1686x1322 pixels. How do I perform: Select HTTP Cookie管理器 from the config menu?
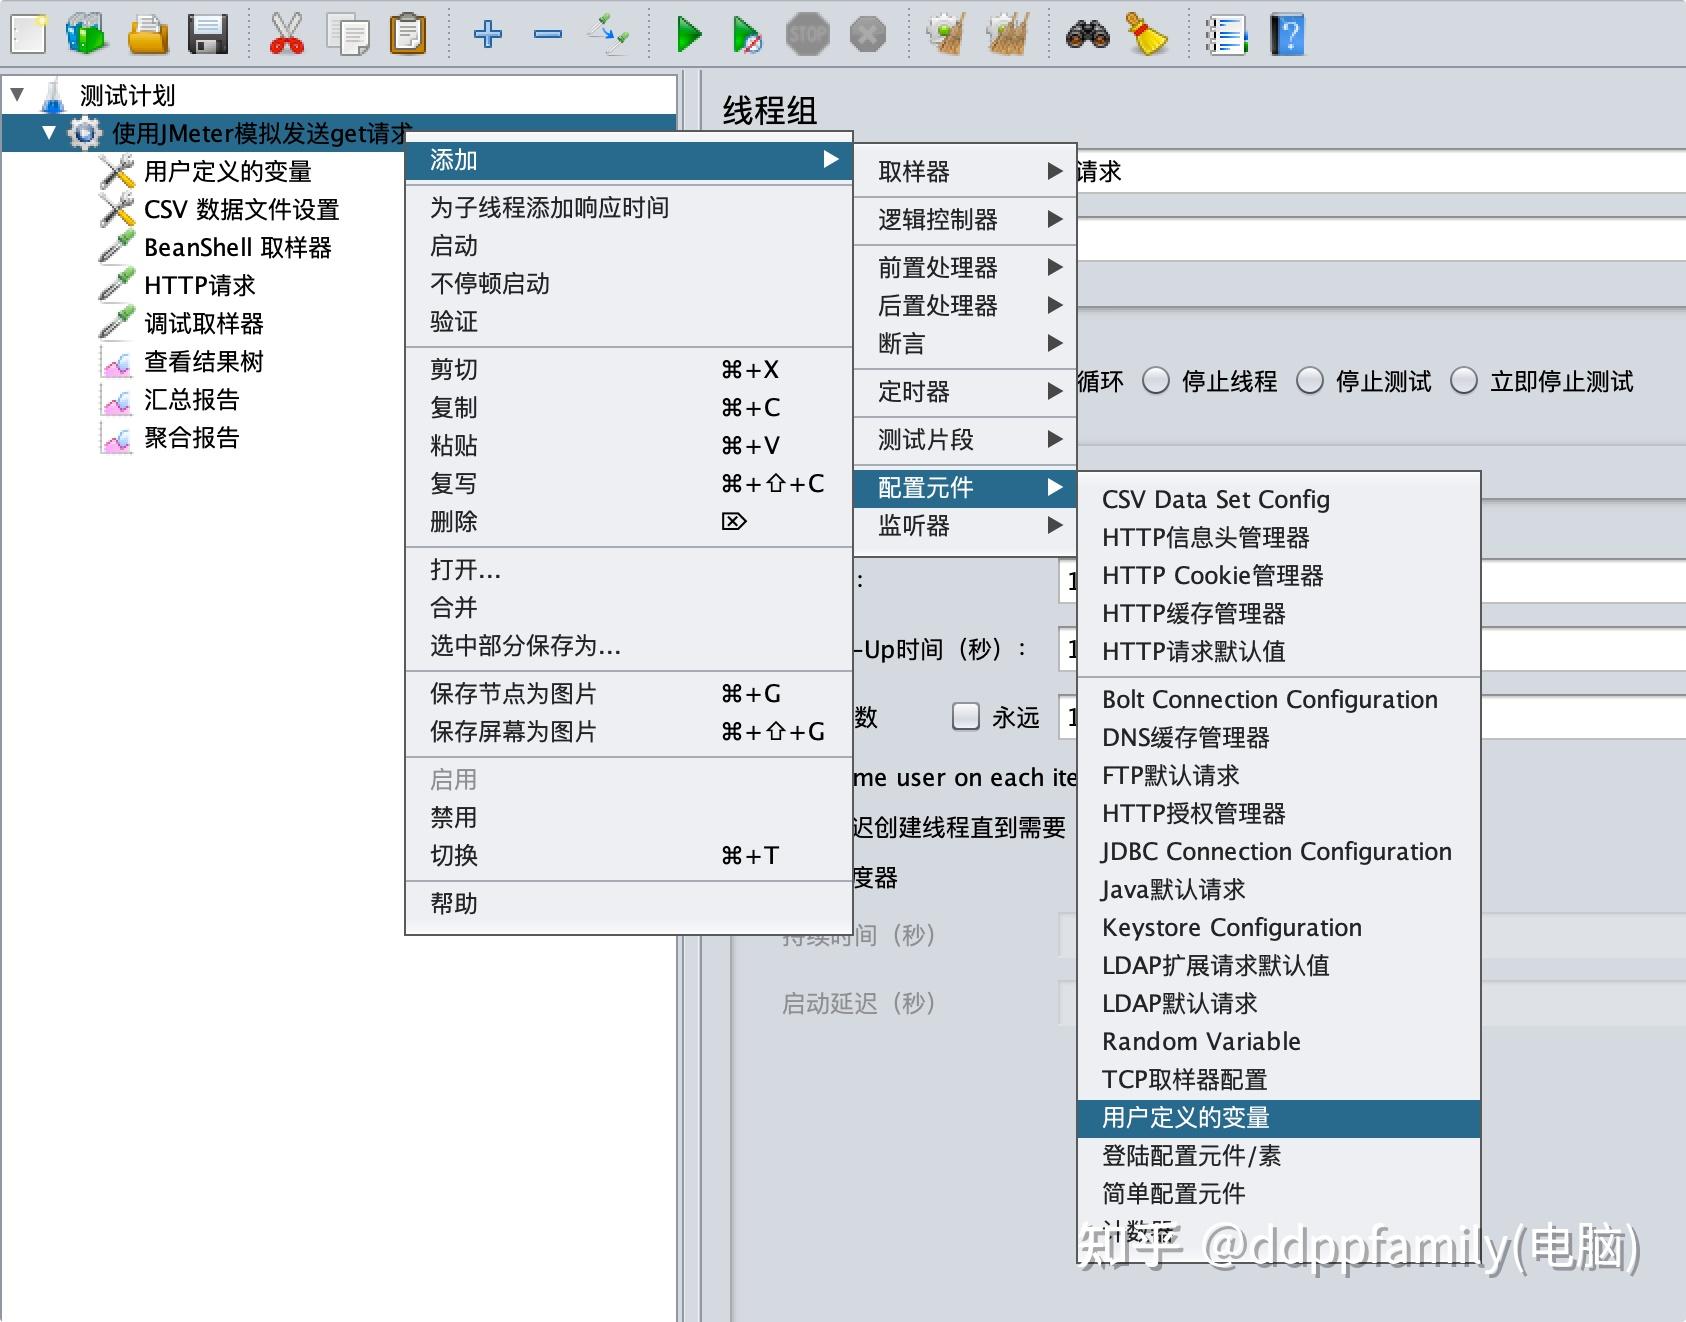pyautogui.click(x=1213, y=576)
